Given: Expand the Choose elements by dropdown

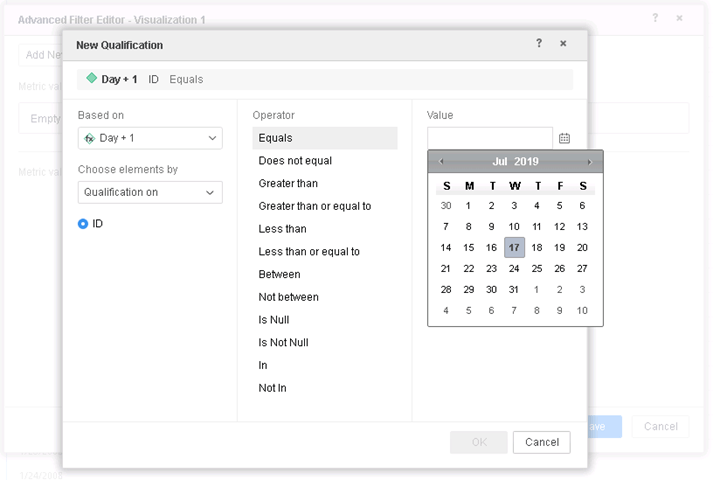Looking at the screenshot, I should click(150, 192).
